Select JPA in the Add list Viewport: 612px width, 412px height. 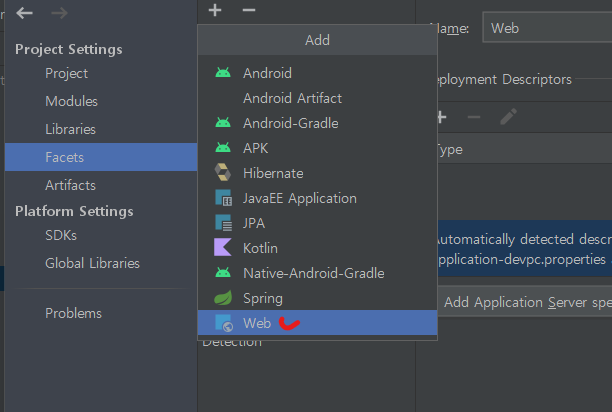coord(317,223)
